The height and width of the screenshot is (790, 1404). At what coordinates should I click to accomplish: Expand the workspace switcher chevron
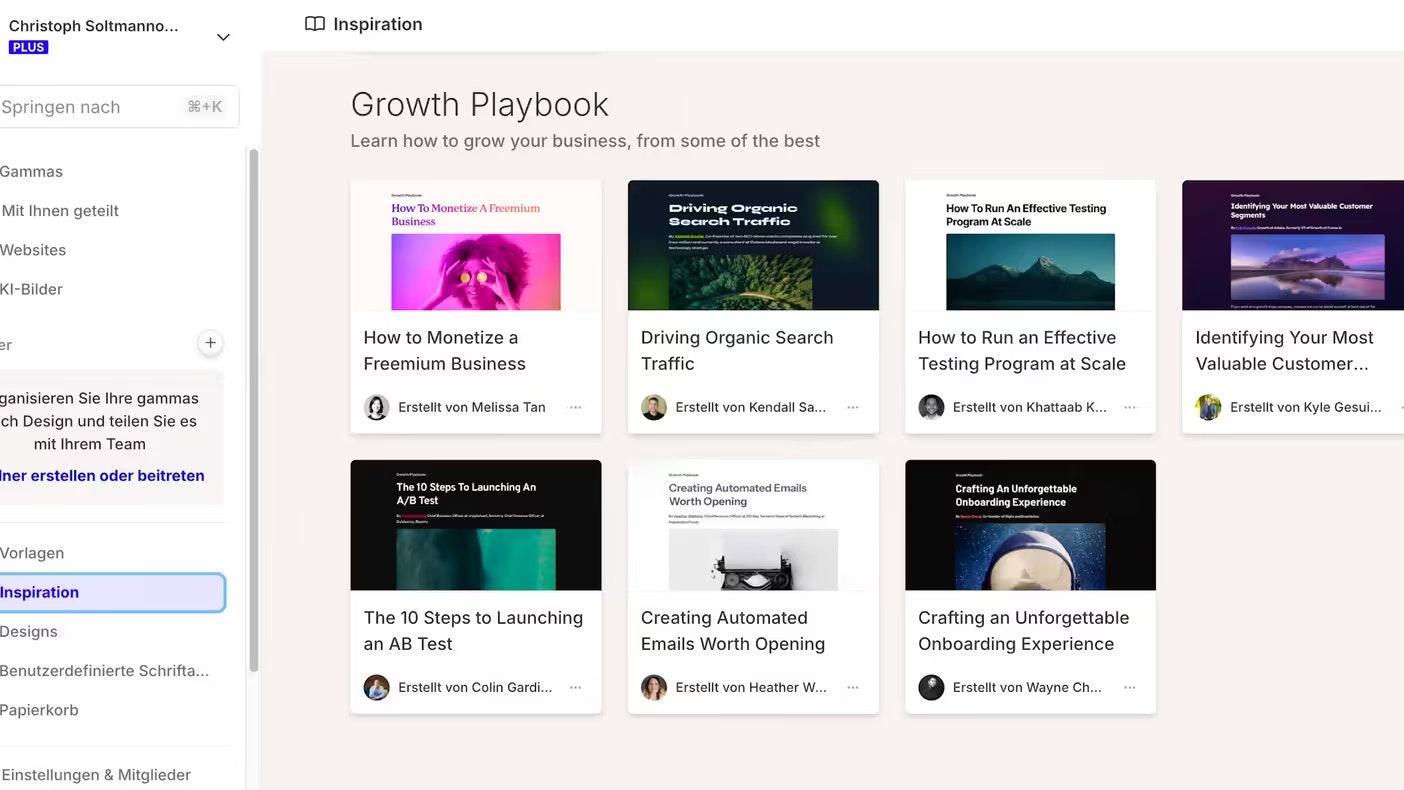[x=223, y=37]
